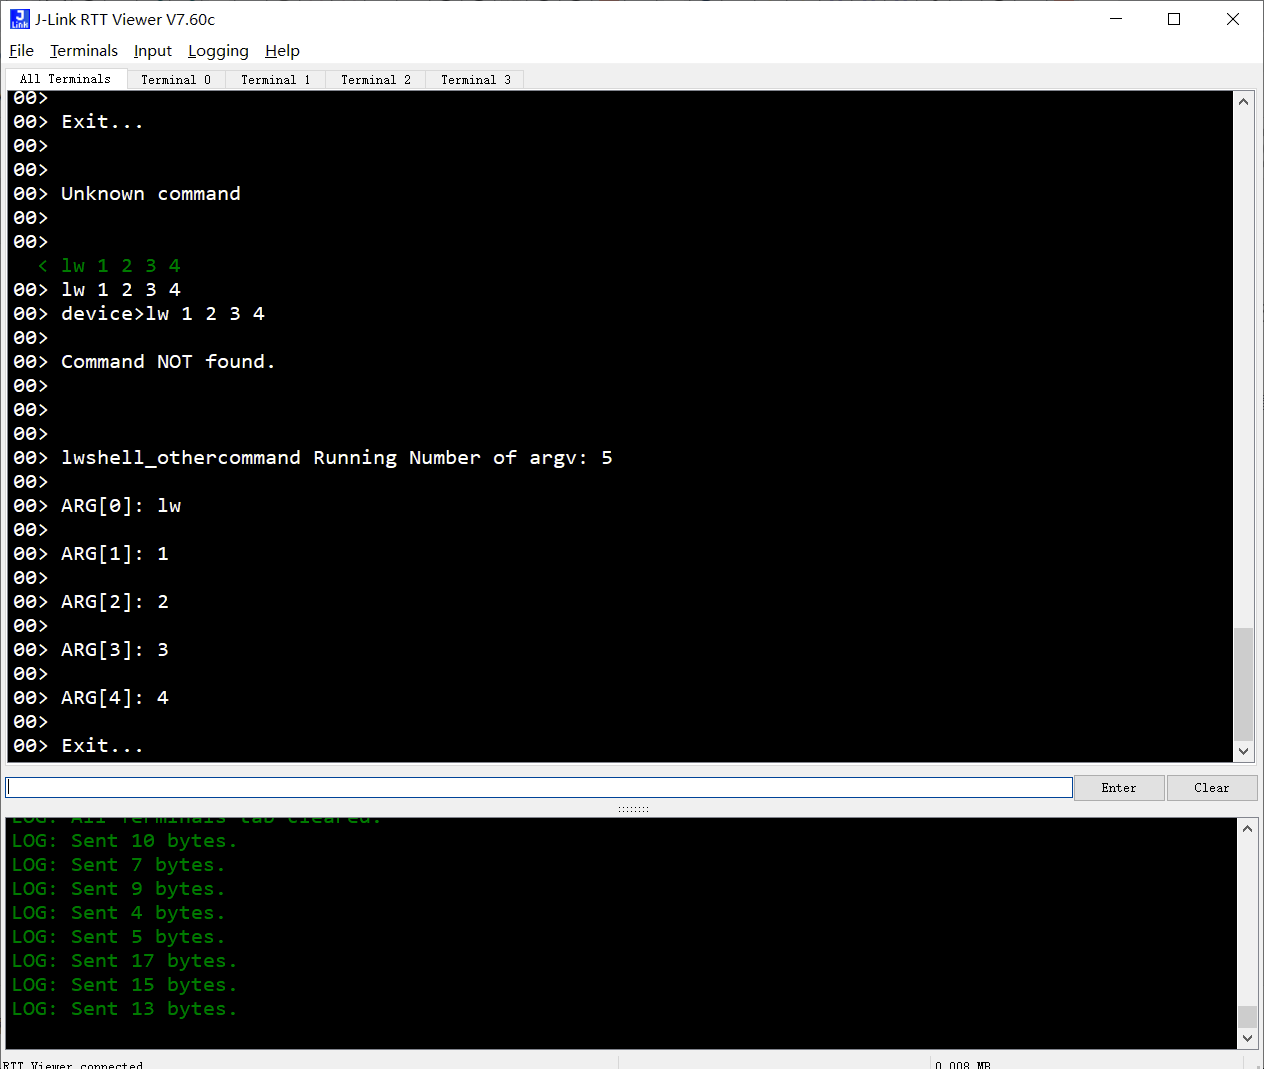Click the 'ARG[1]: 1' line

point(115,554)
